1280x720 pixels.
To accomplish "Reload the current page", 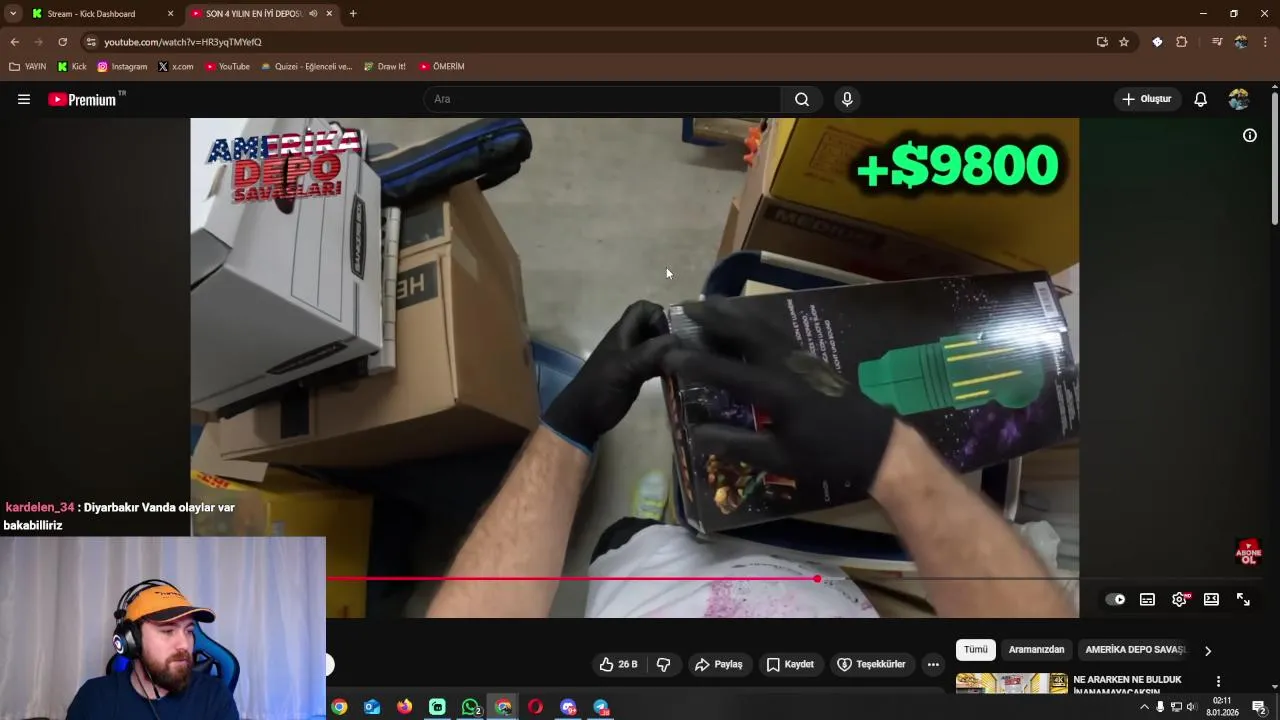I will [62, 42].
